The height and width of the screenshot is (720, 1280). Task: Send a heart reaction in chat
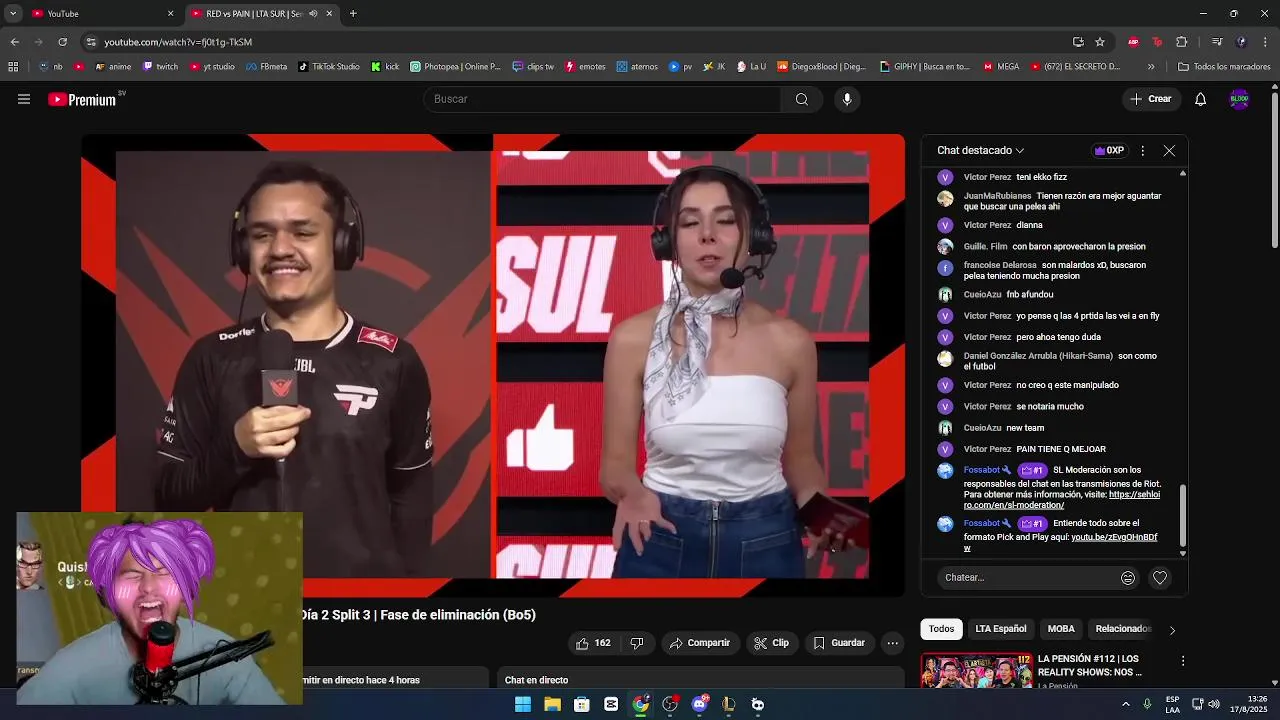click(1160, 578)
